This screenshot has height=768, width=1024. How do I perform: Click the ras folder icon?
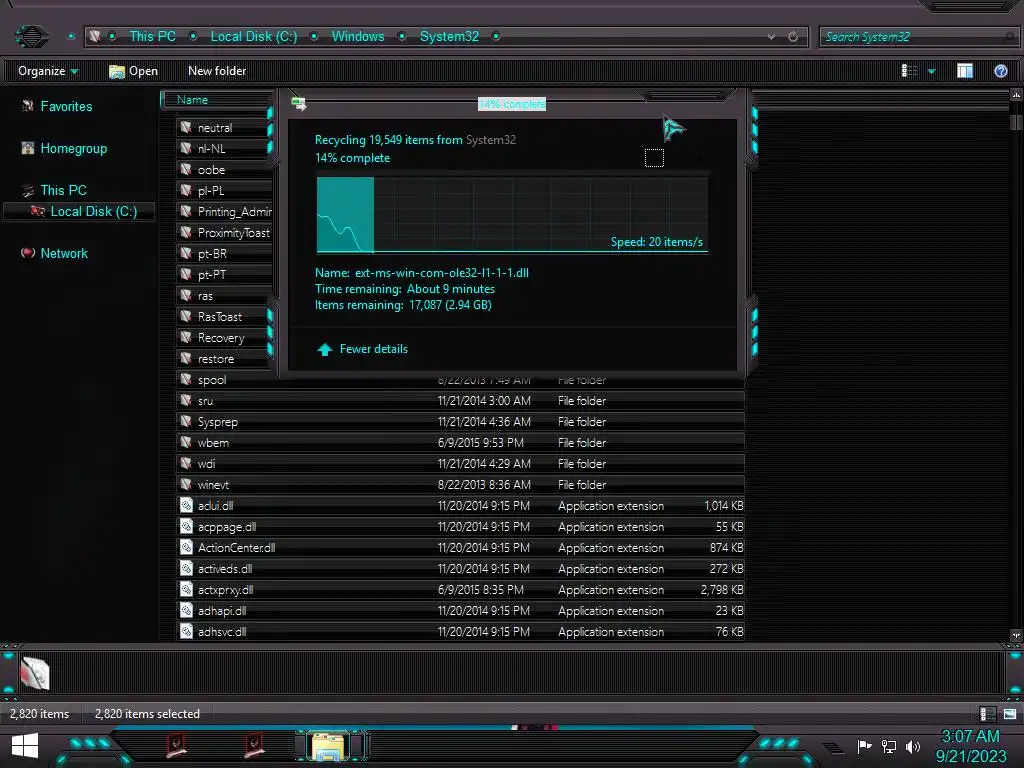(x=186, y=295)
